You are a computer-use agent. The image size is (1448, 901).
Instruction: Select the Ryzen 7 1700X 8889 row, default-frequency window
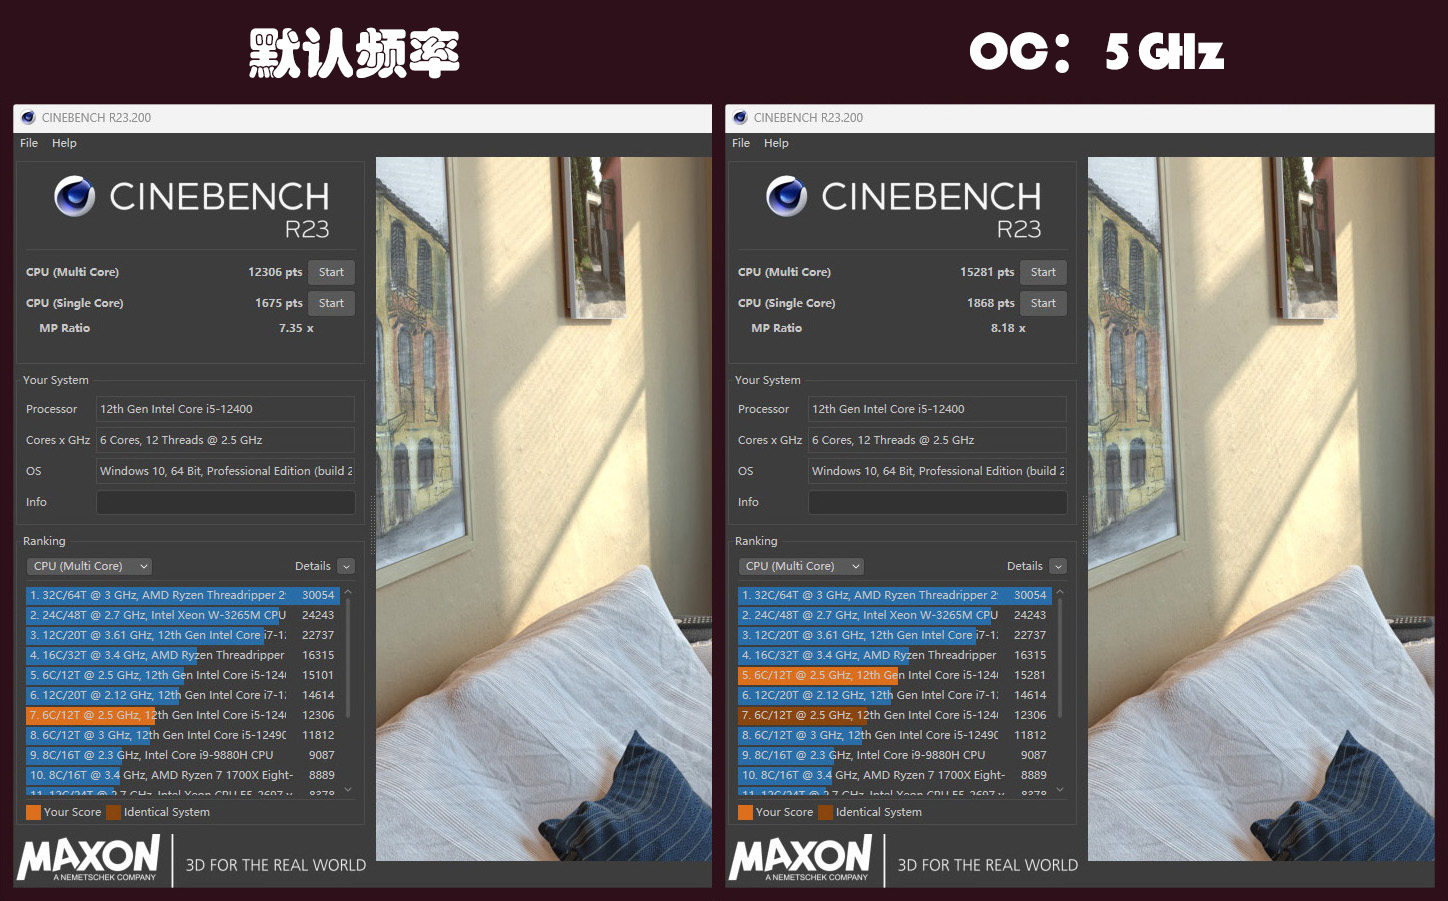(183, 775)
